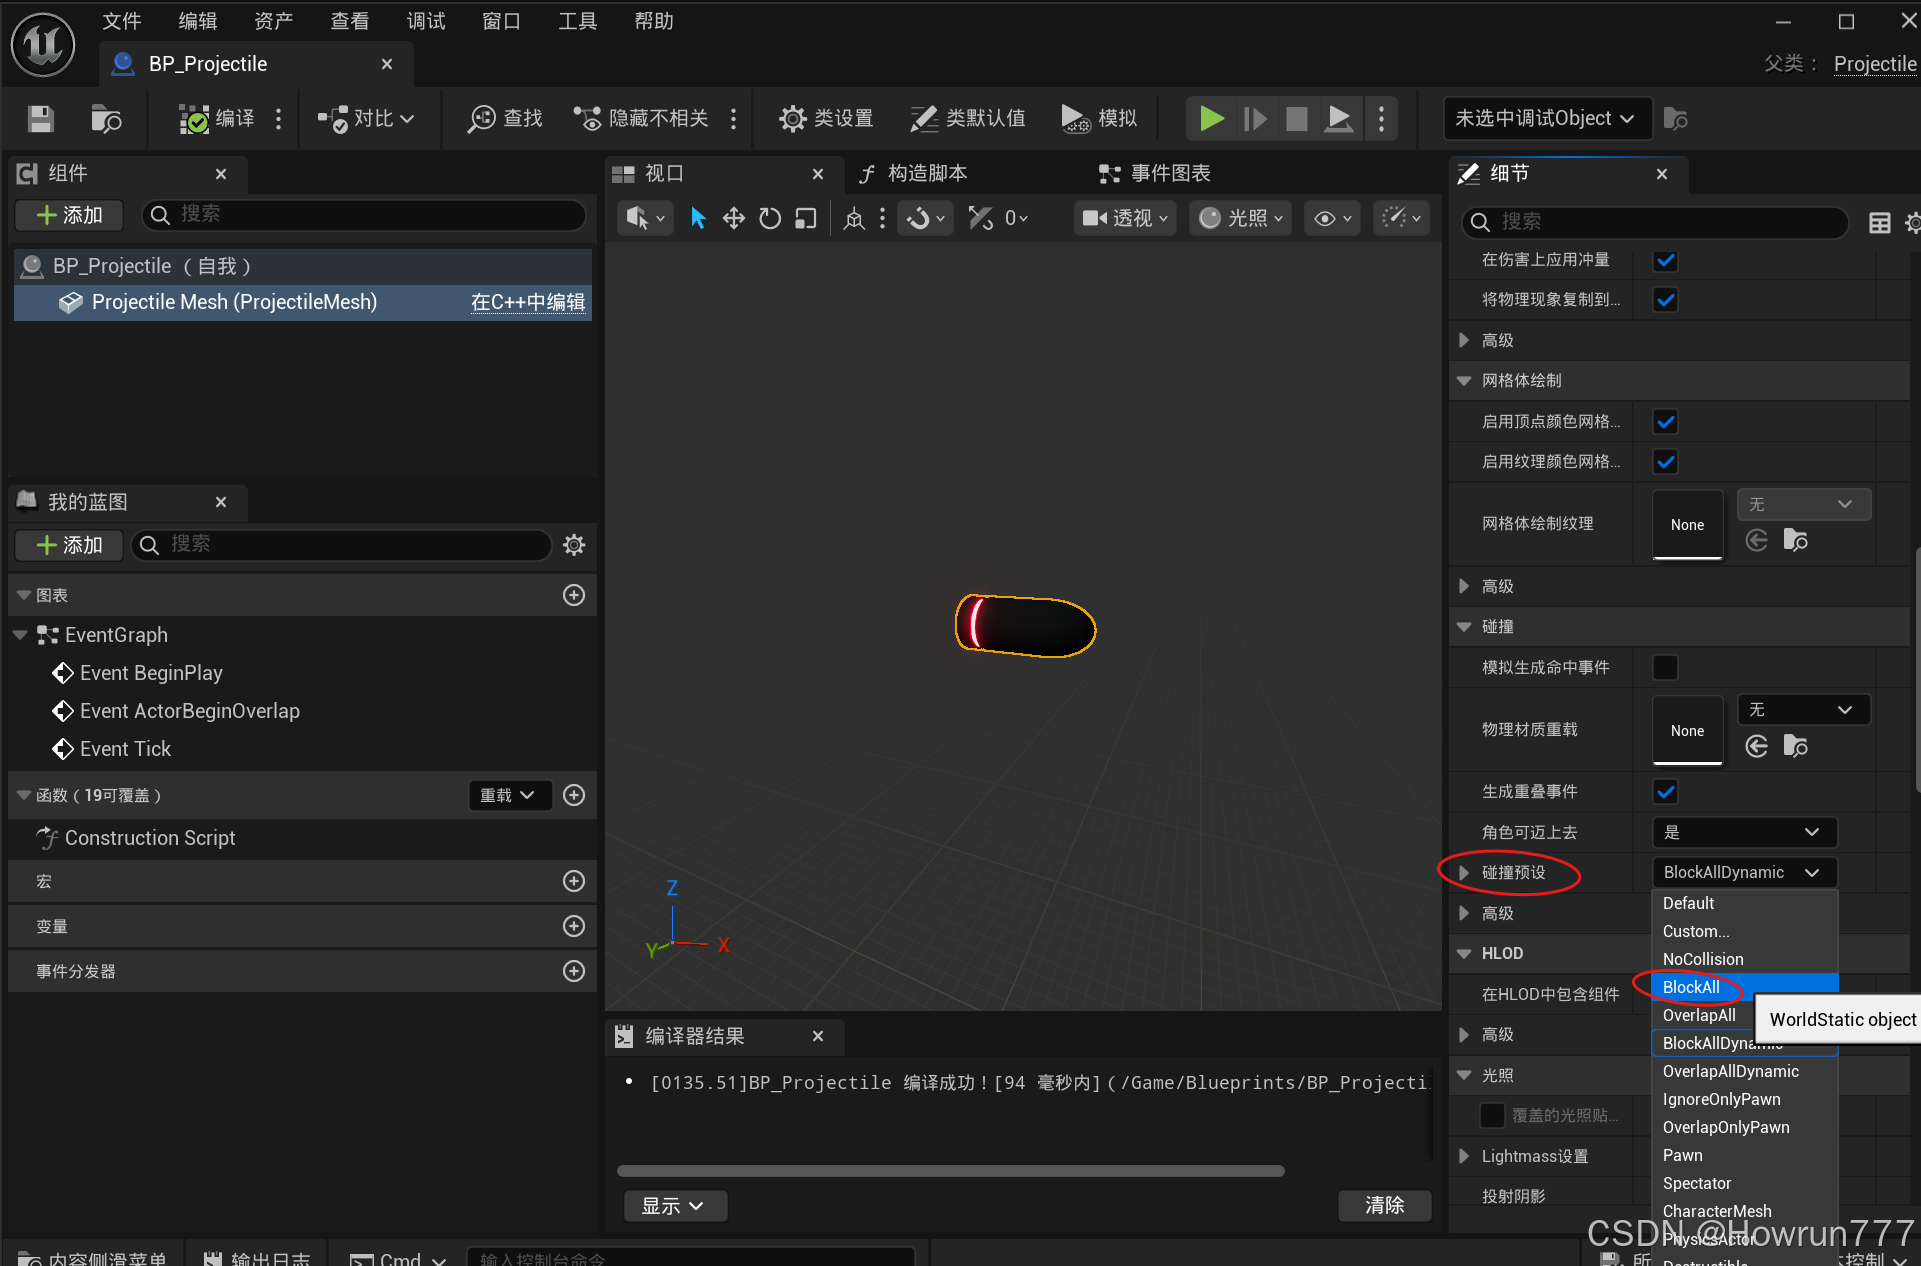The height and width of the screenshot is (1266, 1921).
Task: Click the Find (查找) toolbar button
Action: [505, 119]
